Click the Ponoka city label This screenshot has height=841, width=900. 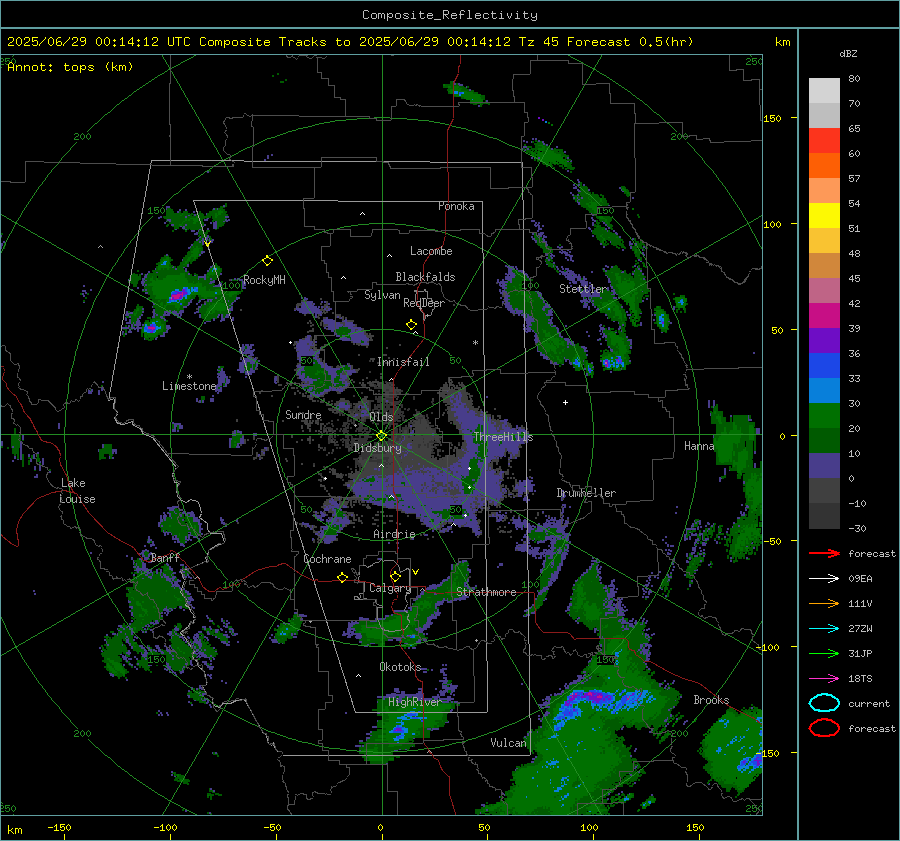pyautogui.click(x=456, y=206)
